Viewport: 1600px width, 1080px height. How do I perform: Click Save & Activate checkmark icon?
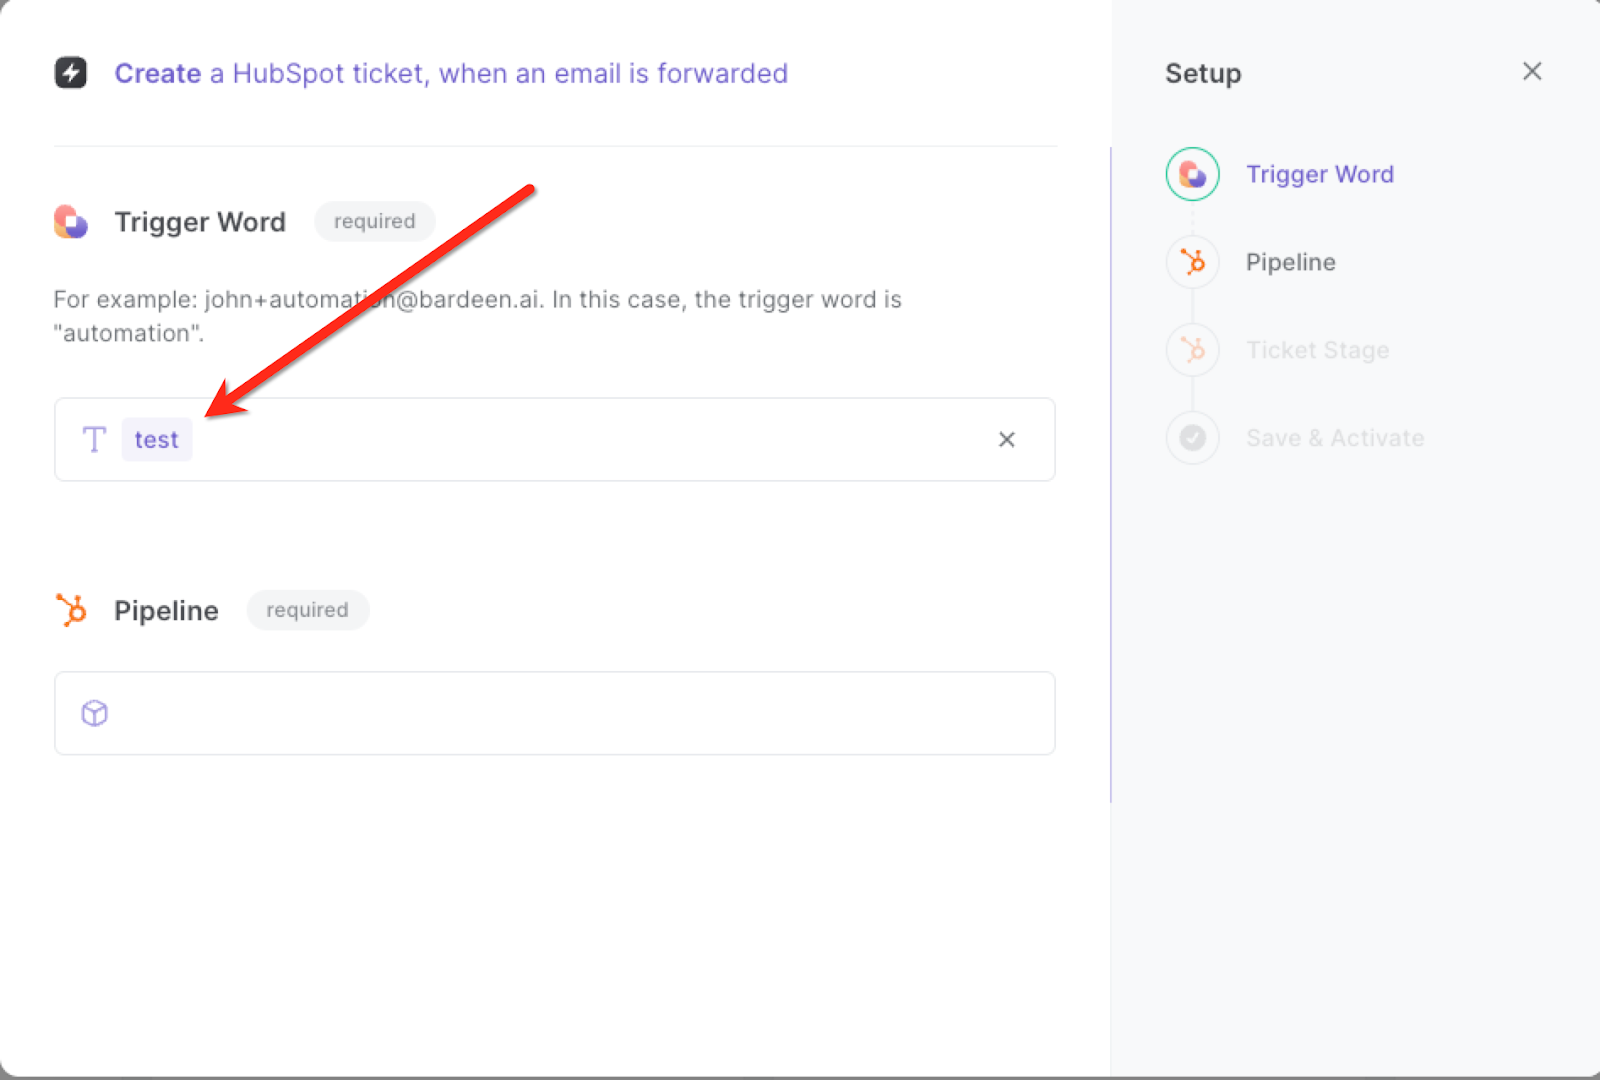coord(1193,438)
